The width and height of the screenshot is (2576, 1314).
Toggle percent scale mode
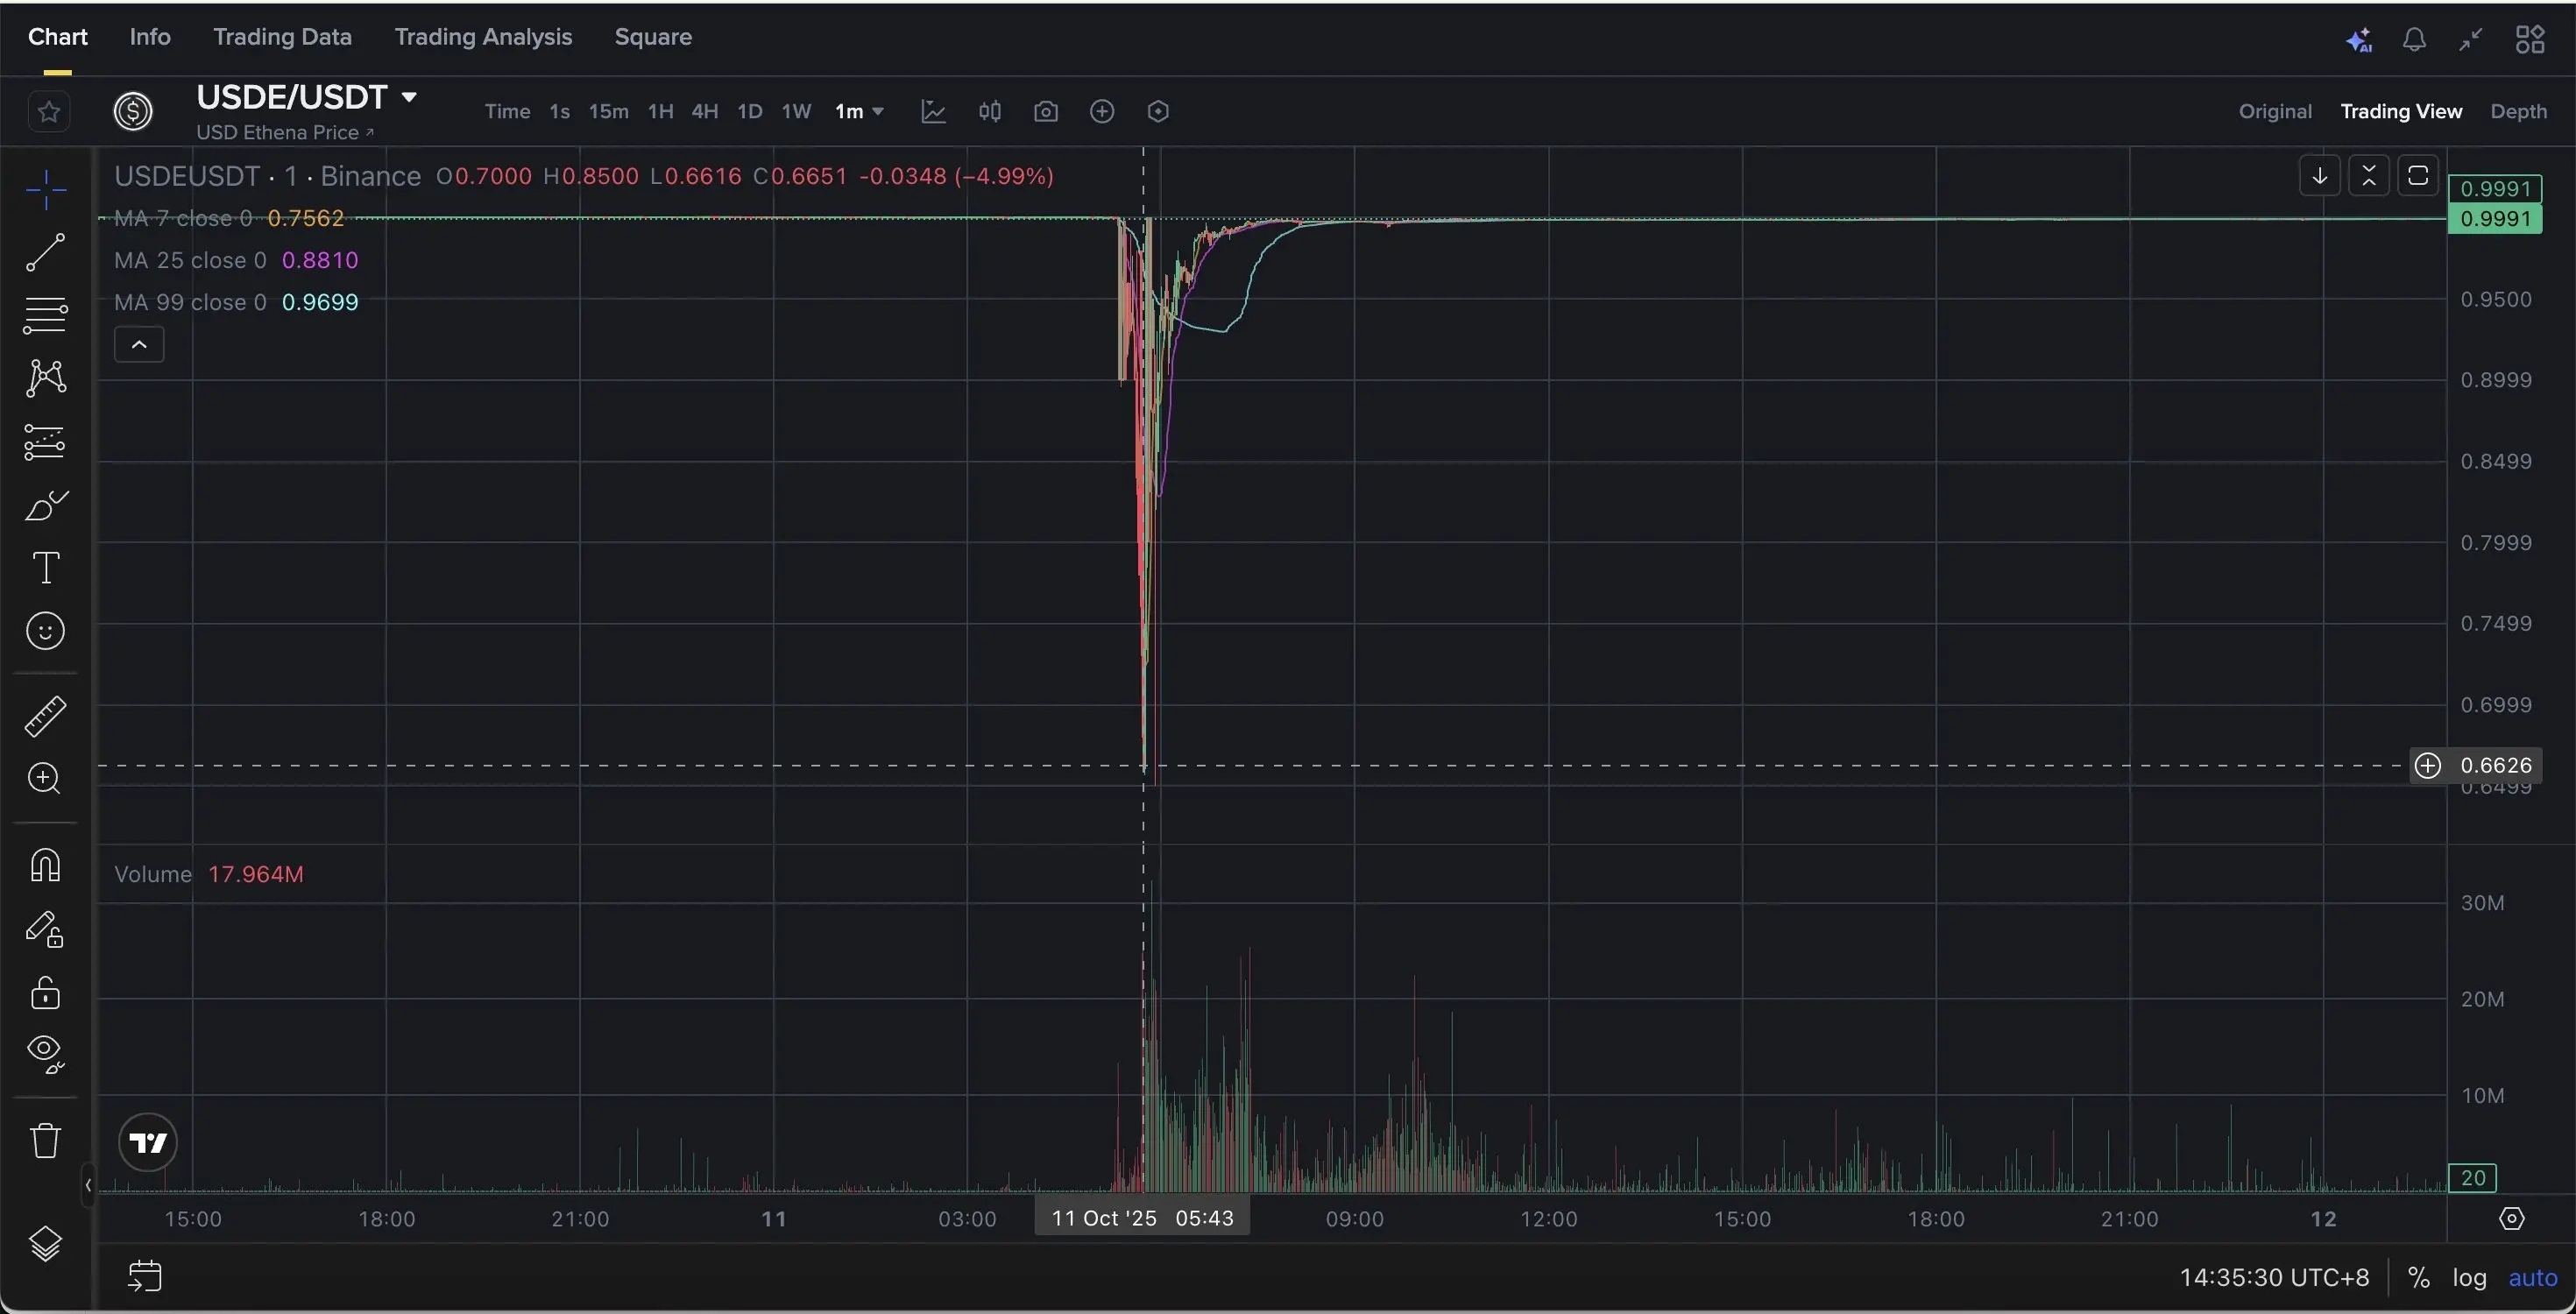click(x=2418, y=1277)
